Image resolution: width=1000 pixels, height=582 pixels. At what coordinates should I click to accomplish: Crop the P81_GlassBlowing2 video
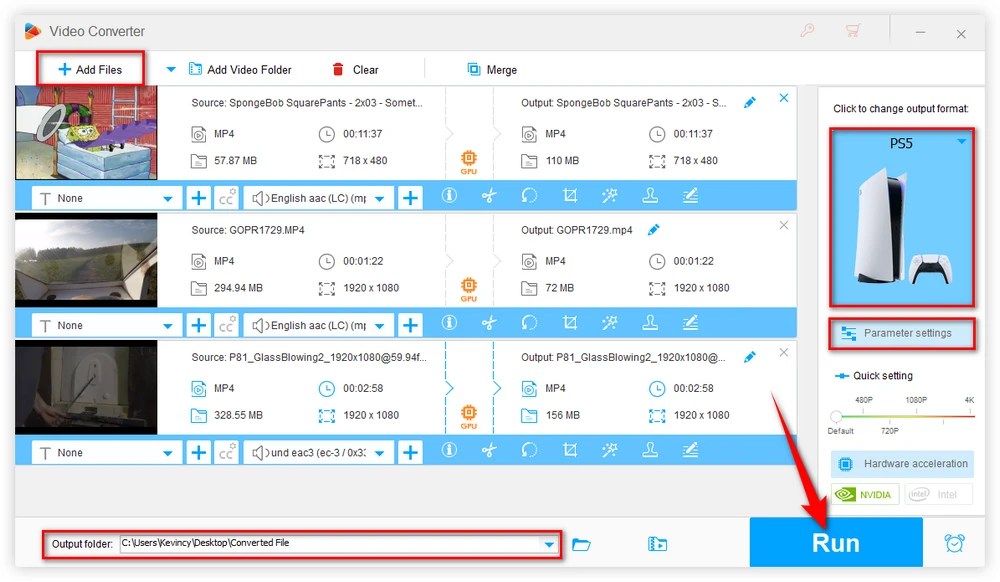click(570, 450)
